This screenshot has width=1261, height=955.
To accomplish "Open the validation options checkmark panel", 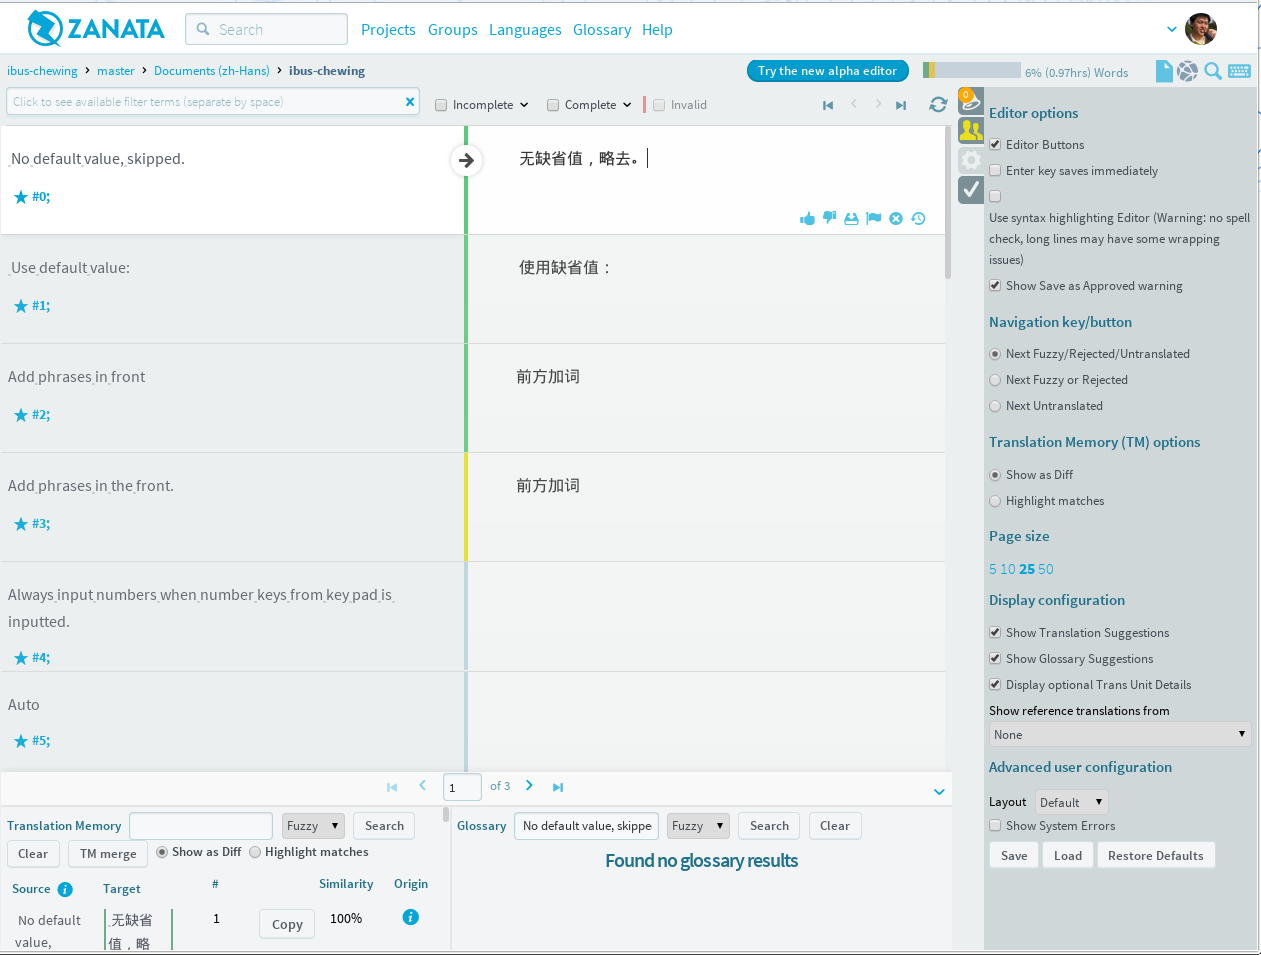I will tap(970, 189).
